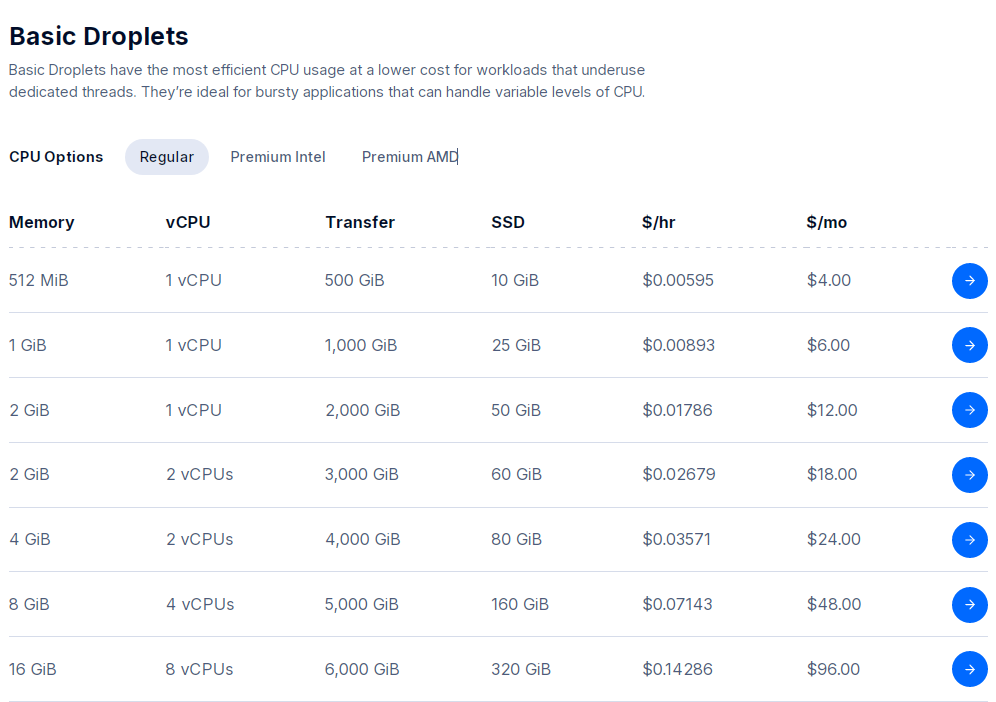Screen dimensions: 996x702
Task: Click the Basic Droplets heading
Action: 99,36
